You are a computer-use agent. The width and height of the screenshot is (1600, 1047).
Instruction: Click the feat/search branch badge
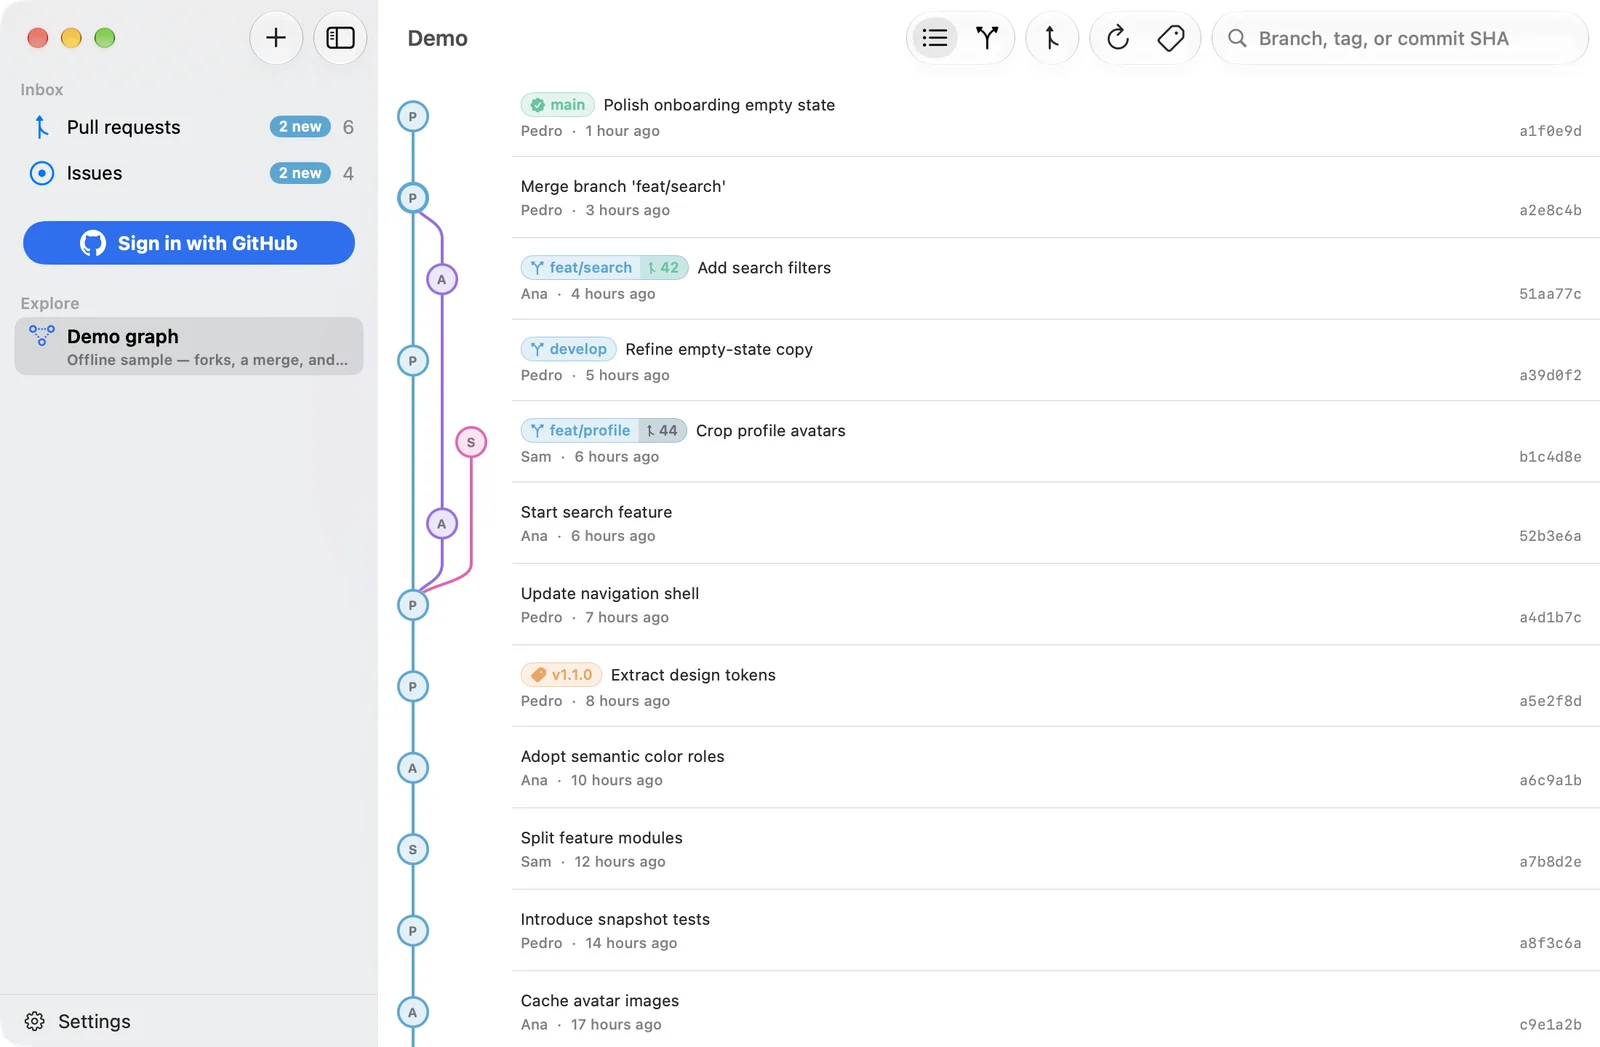(581, 268)
